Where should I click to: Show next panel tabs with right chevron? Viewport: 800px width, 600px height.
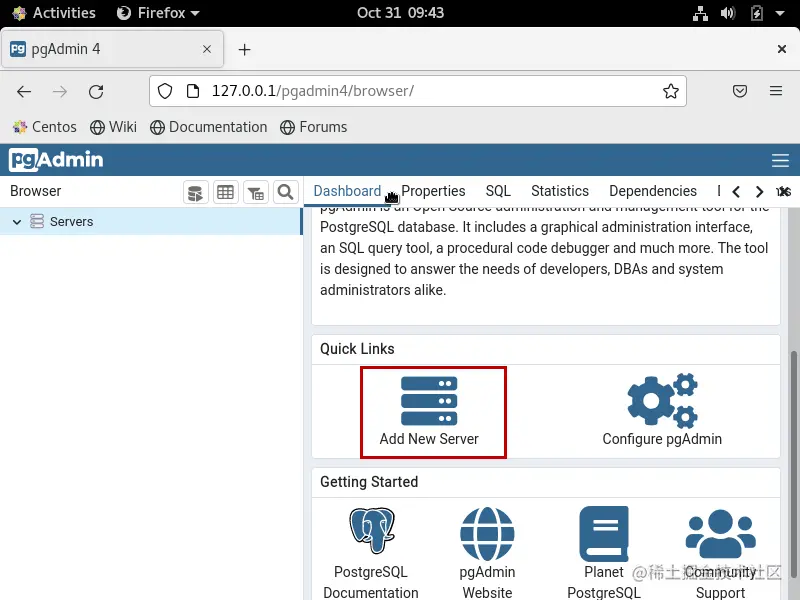pyautogui.click(x=759, y=192)
